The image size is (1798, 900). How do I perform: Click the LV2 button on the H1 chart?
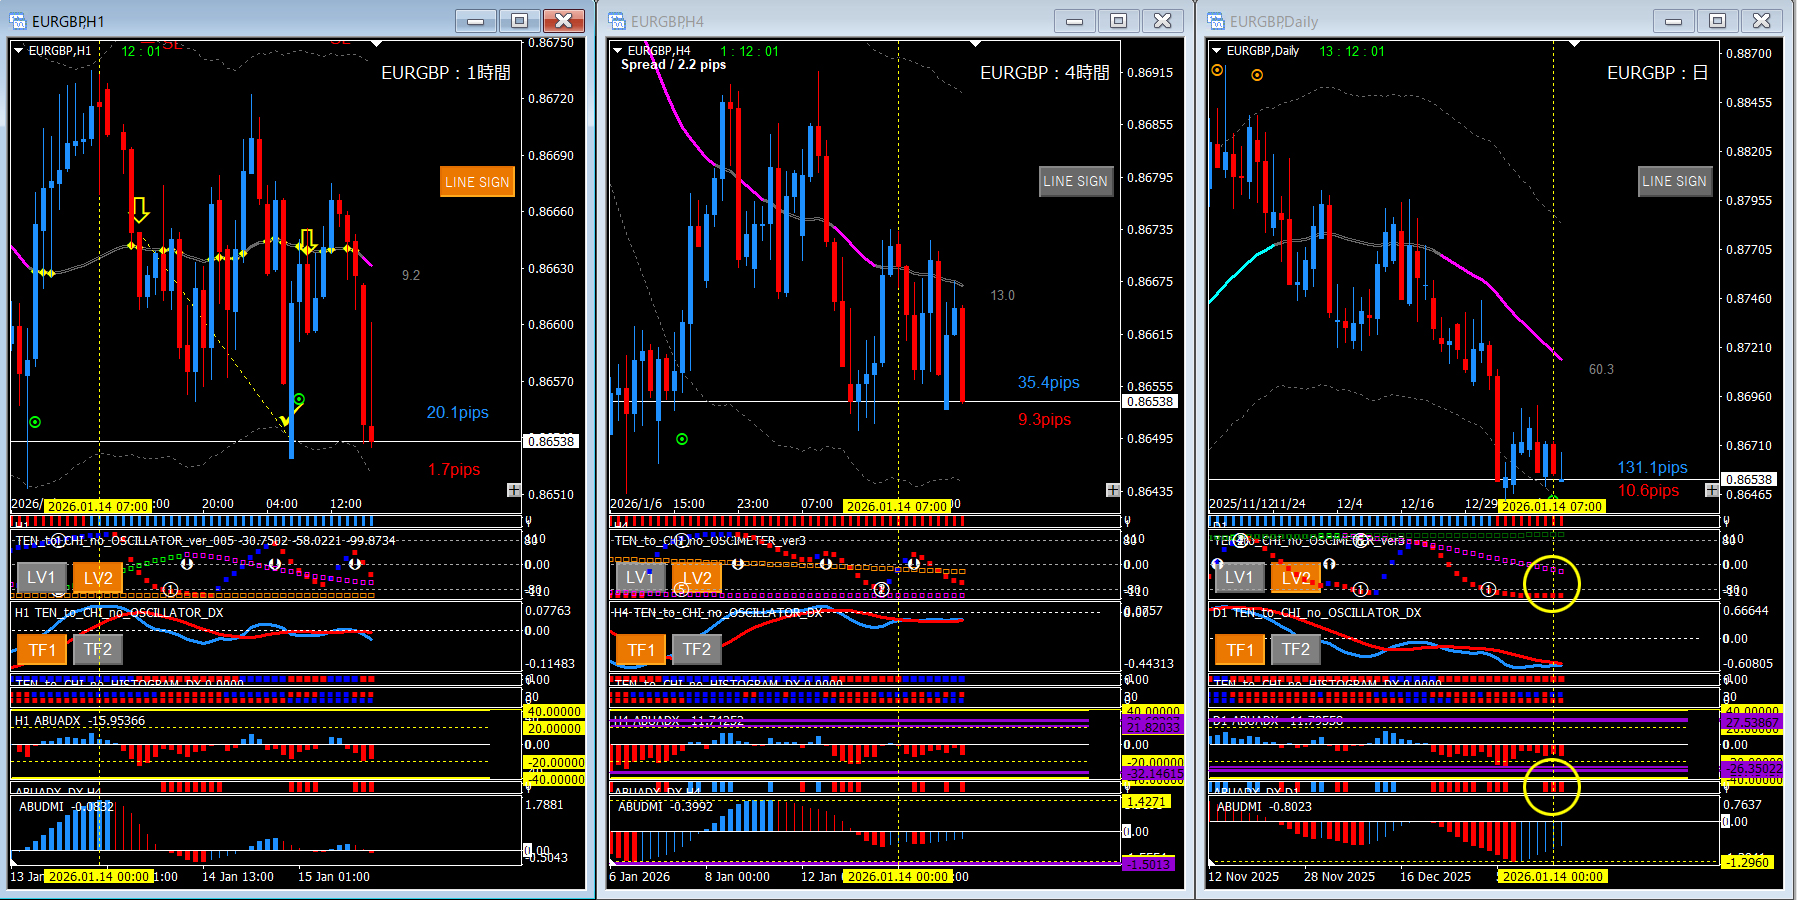tap(98, 577)
